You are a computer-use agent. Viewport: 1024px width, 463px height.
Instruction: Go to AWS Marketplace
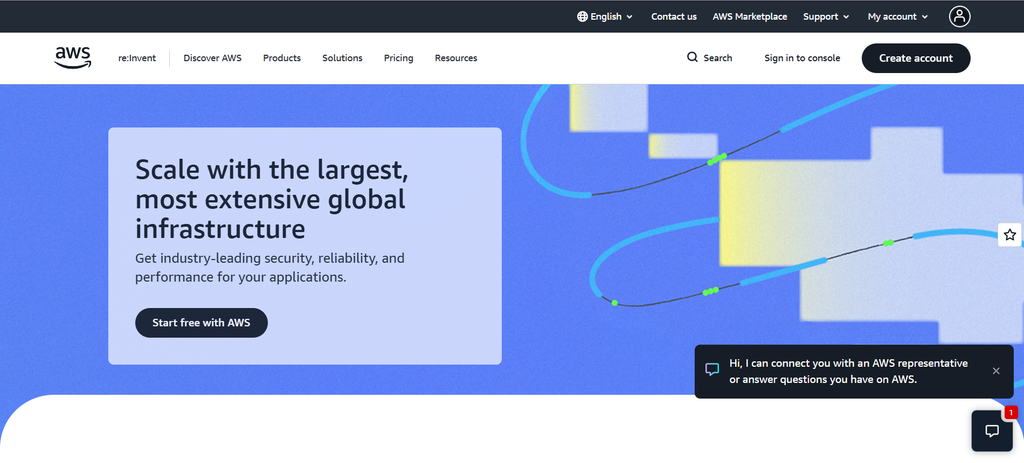click(750, 16)
